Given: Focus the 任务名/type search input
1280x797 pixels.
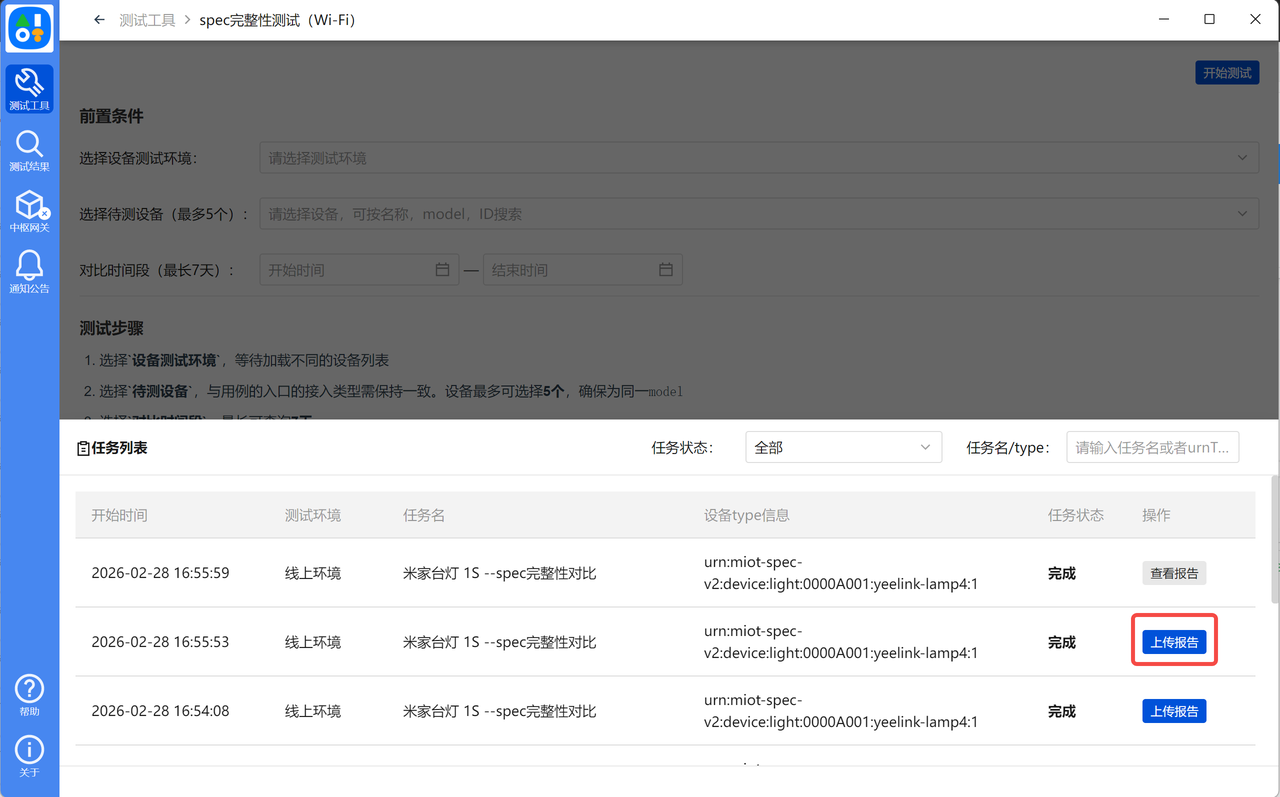Looking at the screenshot, I should coord(1153,448).
